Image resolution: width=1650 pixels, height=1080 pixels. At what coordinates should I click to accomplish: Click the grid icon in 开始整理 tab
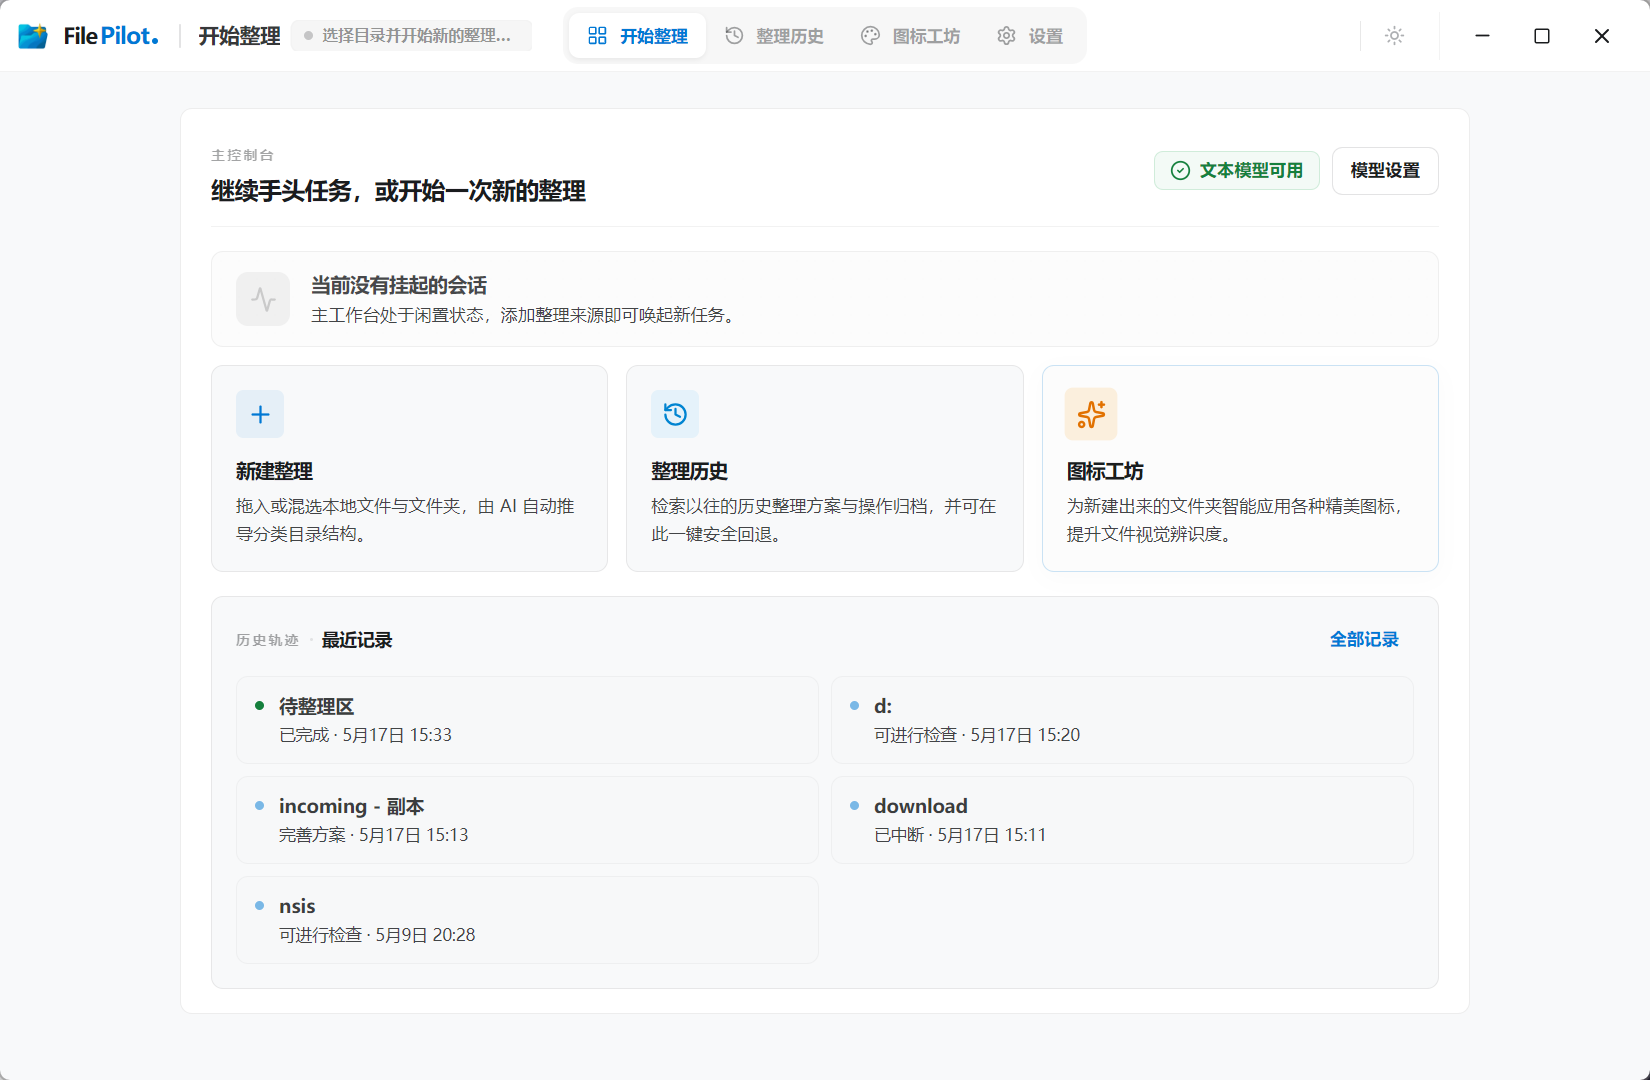tap(597, 36)
